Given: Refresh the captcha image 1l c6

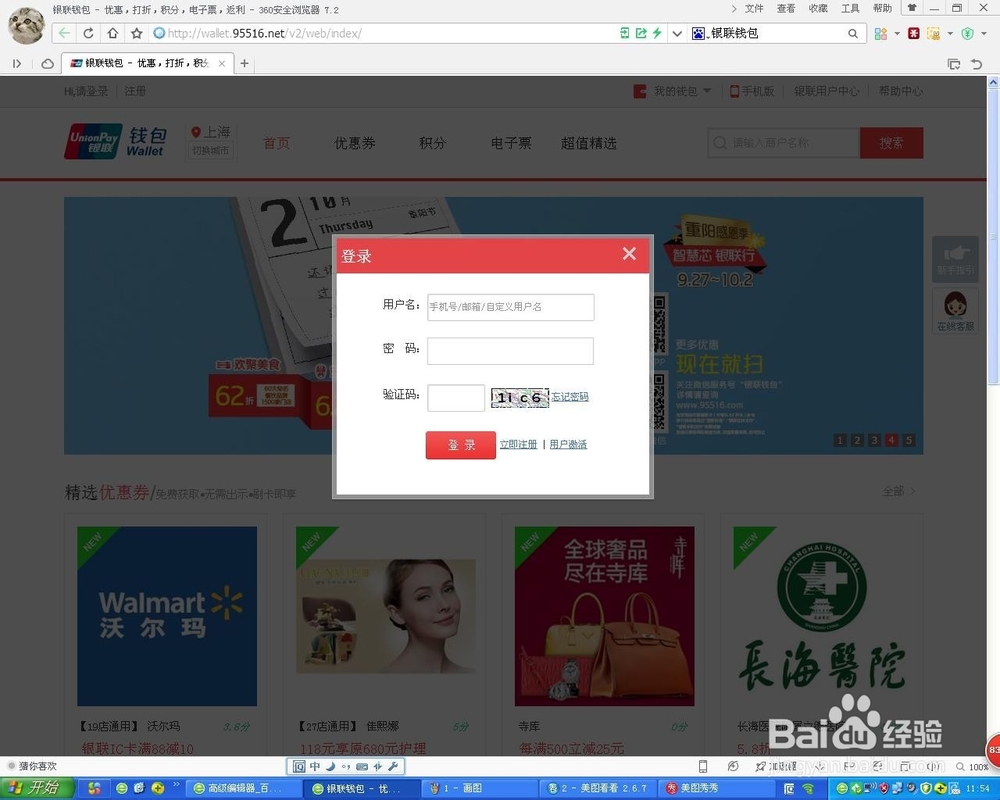Looking at the screenshot, I should (x=519, y=397).
